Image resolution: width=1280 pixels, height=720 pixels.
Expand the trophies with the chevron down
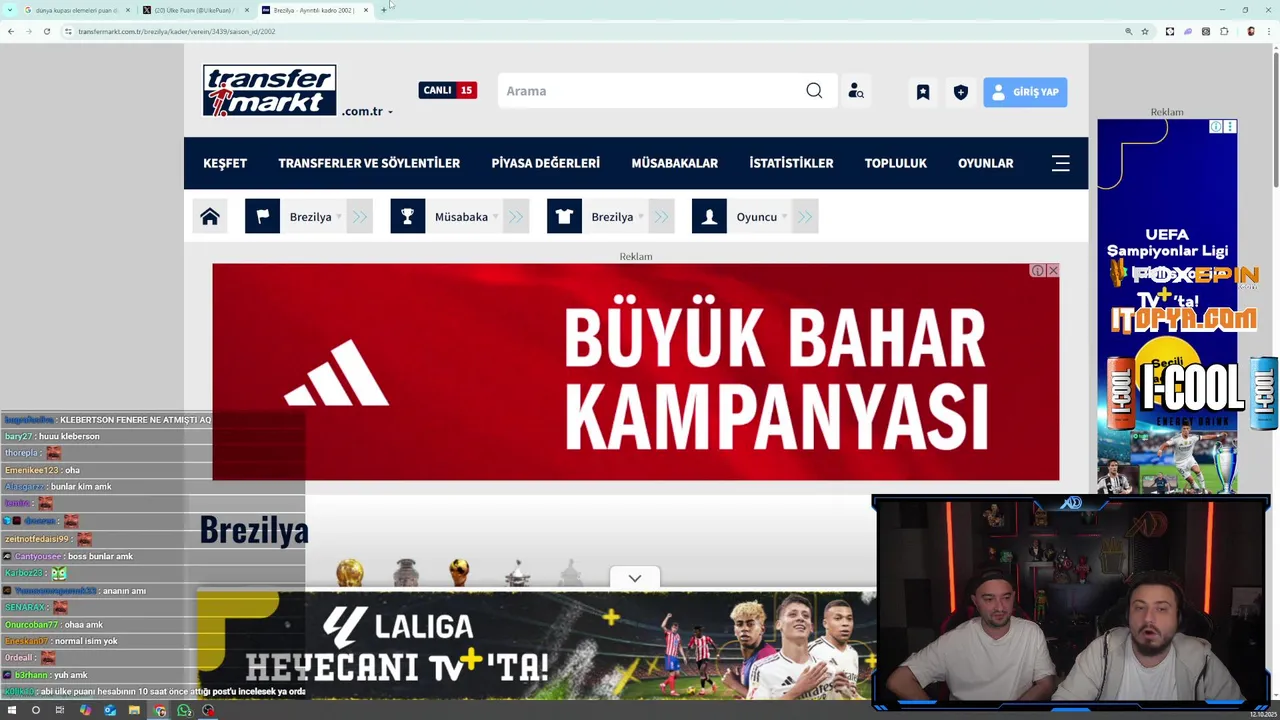tap(635, 578)
